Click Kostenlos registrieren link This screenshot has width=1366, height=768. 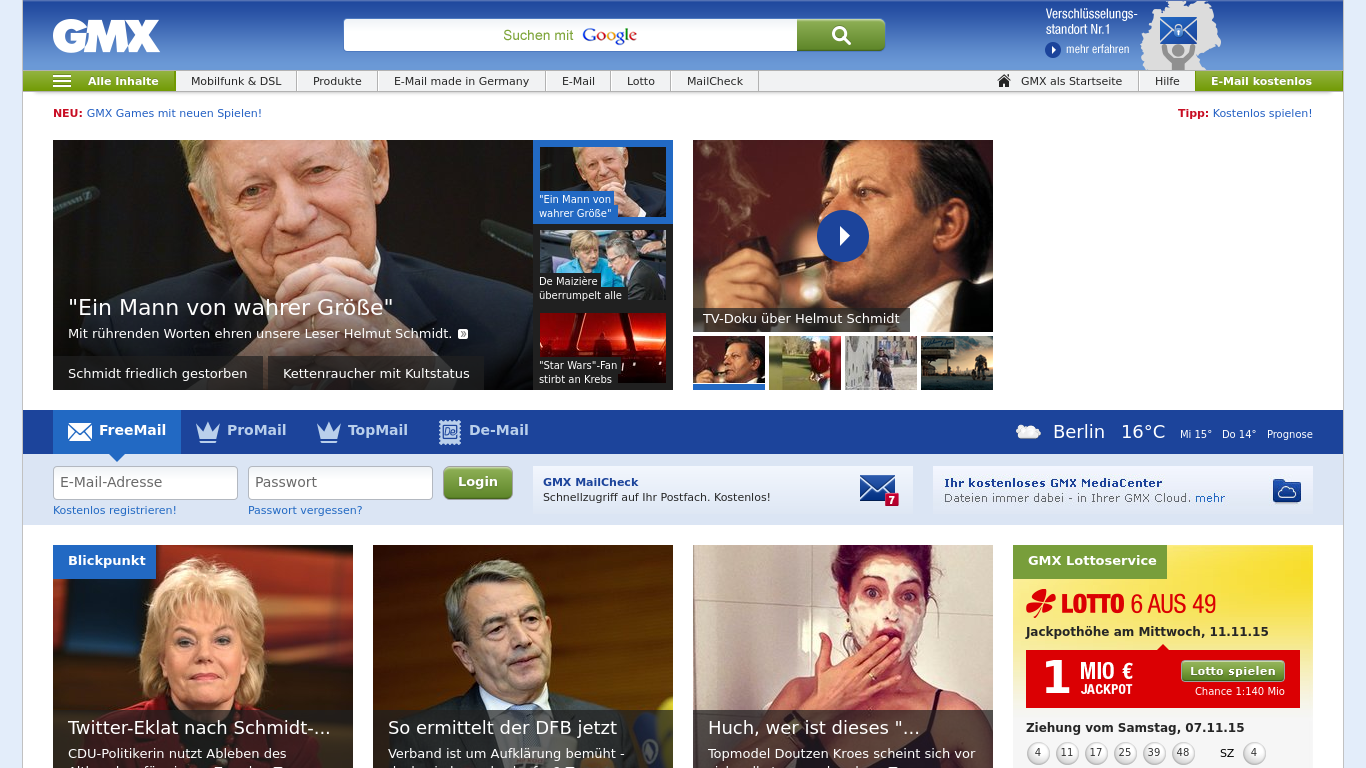(x=115, y=510)
